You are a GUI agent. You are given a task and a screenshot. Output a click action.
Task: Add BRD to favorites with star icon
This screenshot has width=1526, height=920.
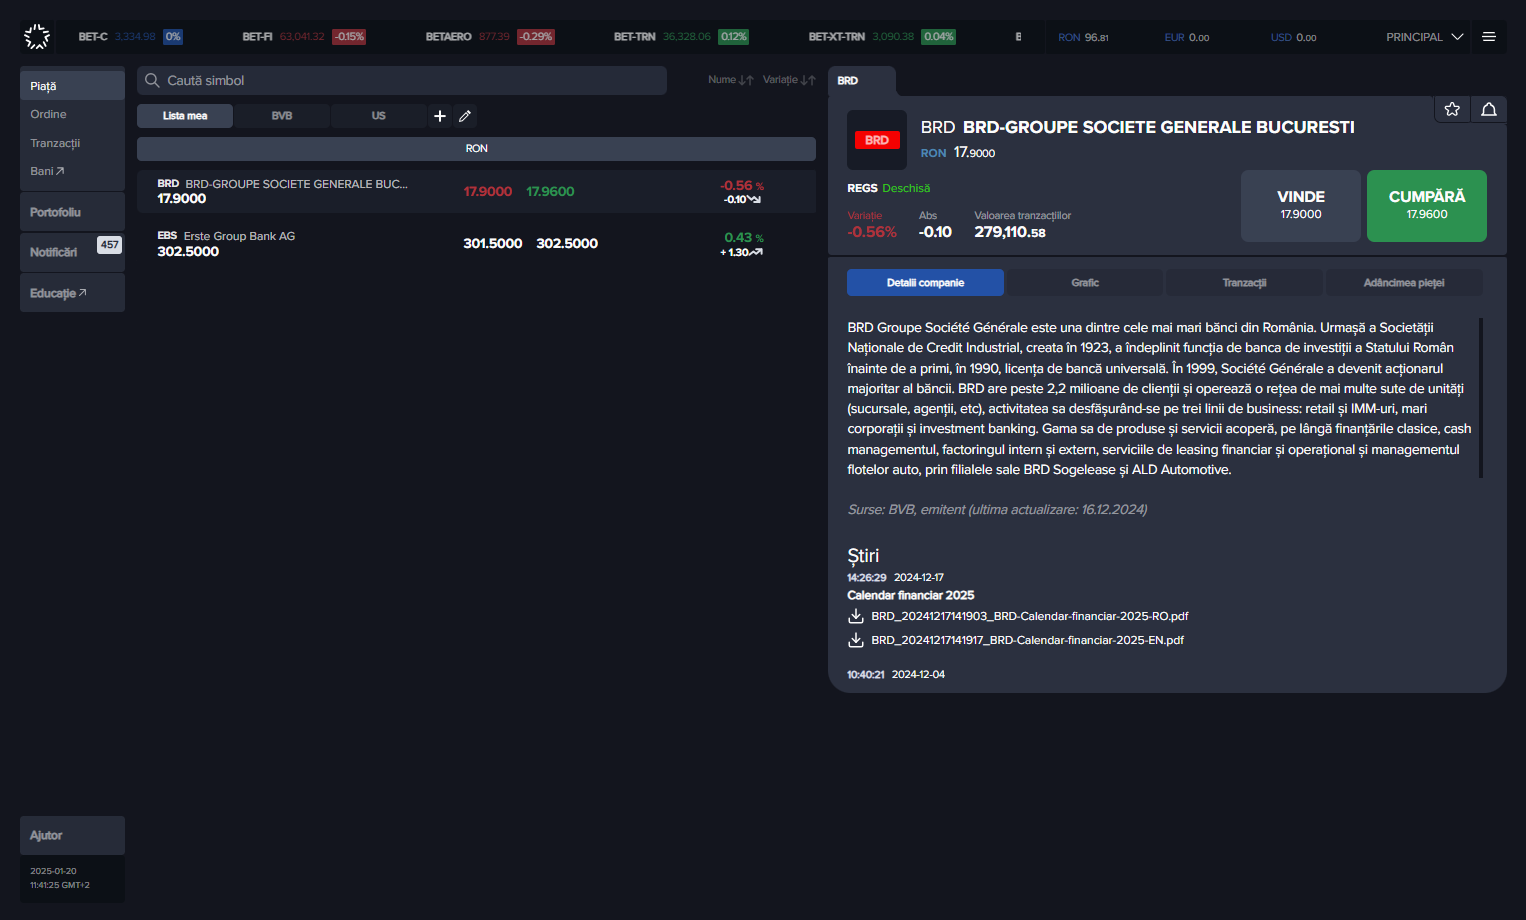click(1452, 109)
